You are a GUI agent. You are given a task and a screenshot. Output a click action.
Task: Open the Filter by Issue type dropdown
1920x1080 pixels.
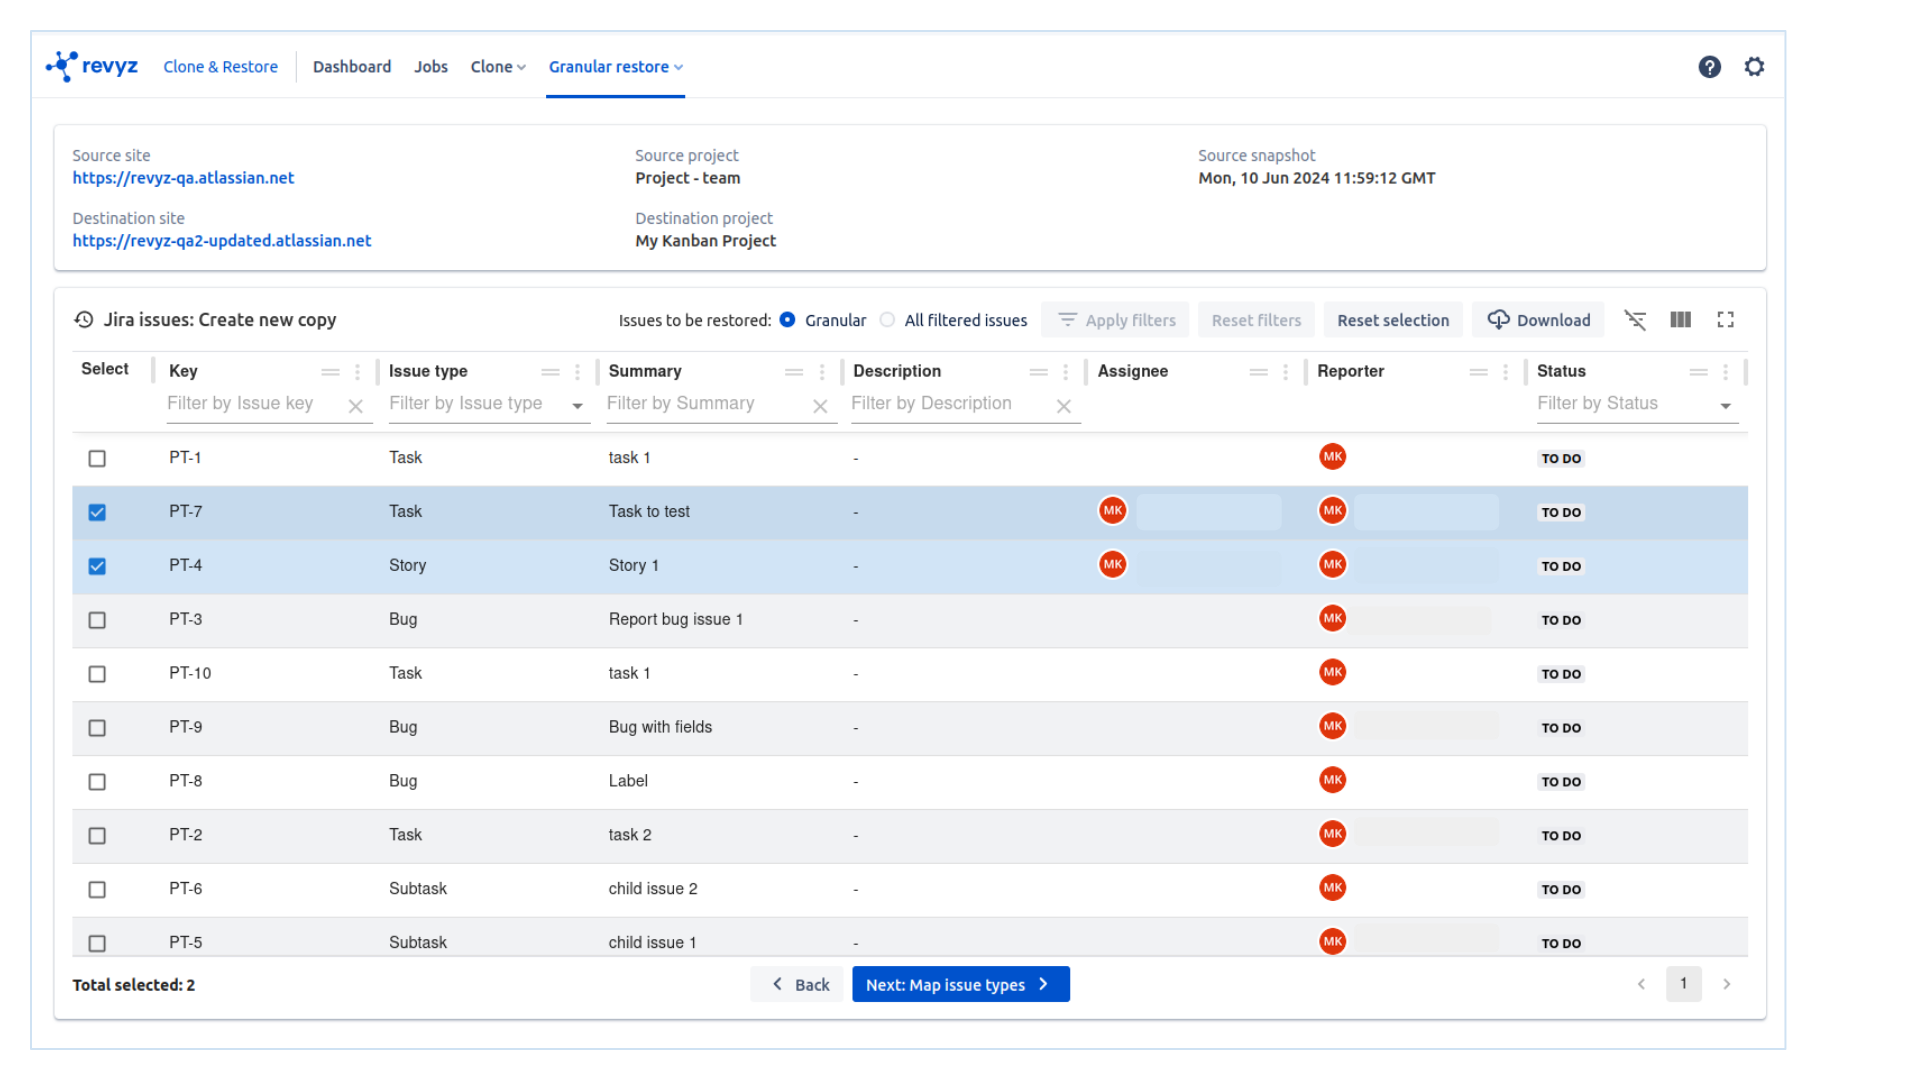[x=577, y=406]
